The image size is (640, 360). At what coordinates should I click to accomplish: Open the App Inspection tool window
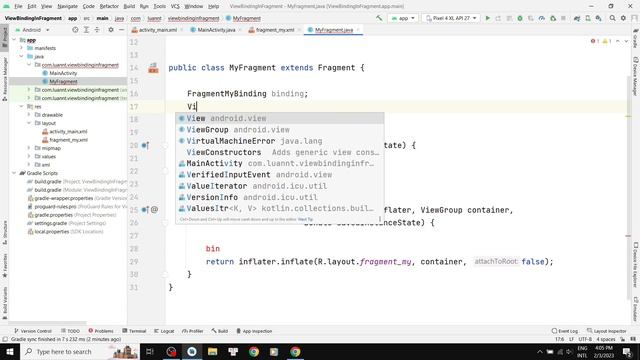point(254,331)
